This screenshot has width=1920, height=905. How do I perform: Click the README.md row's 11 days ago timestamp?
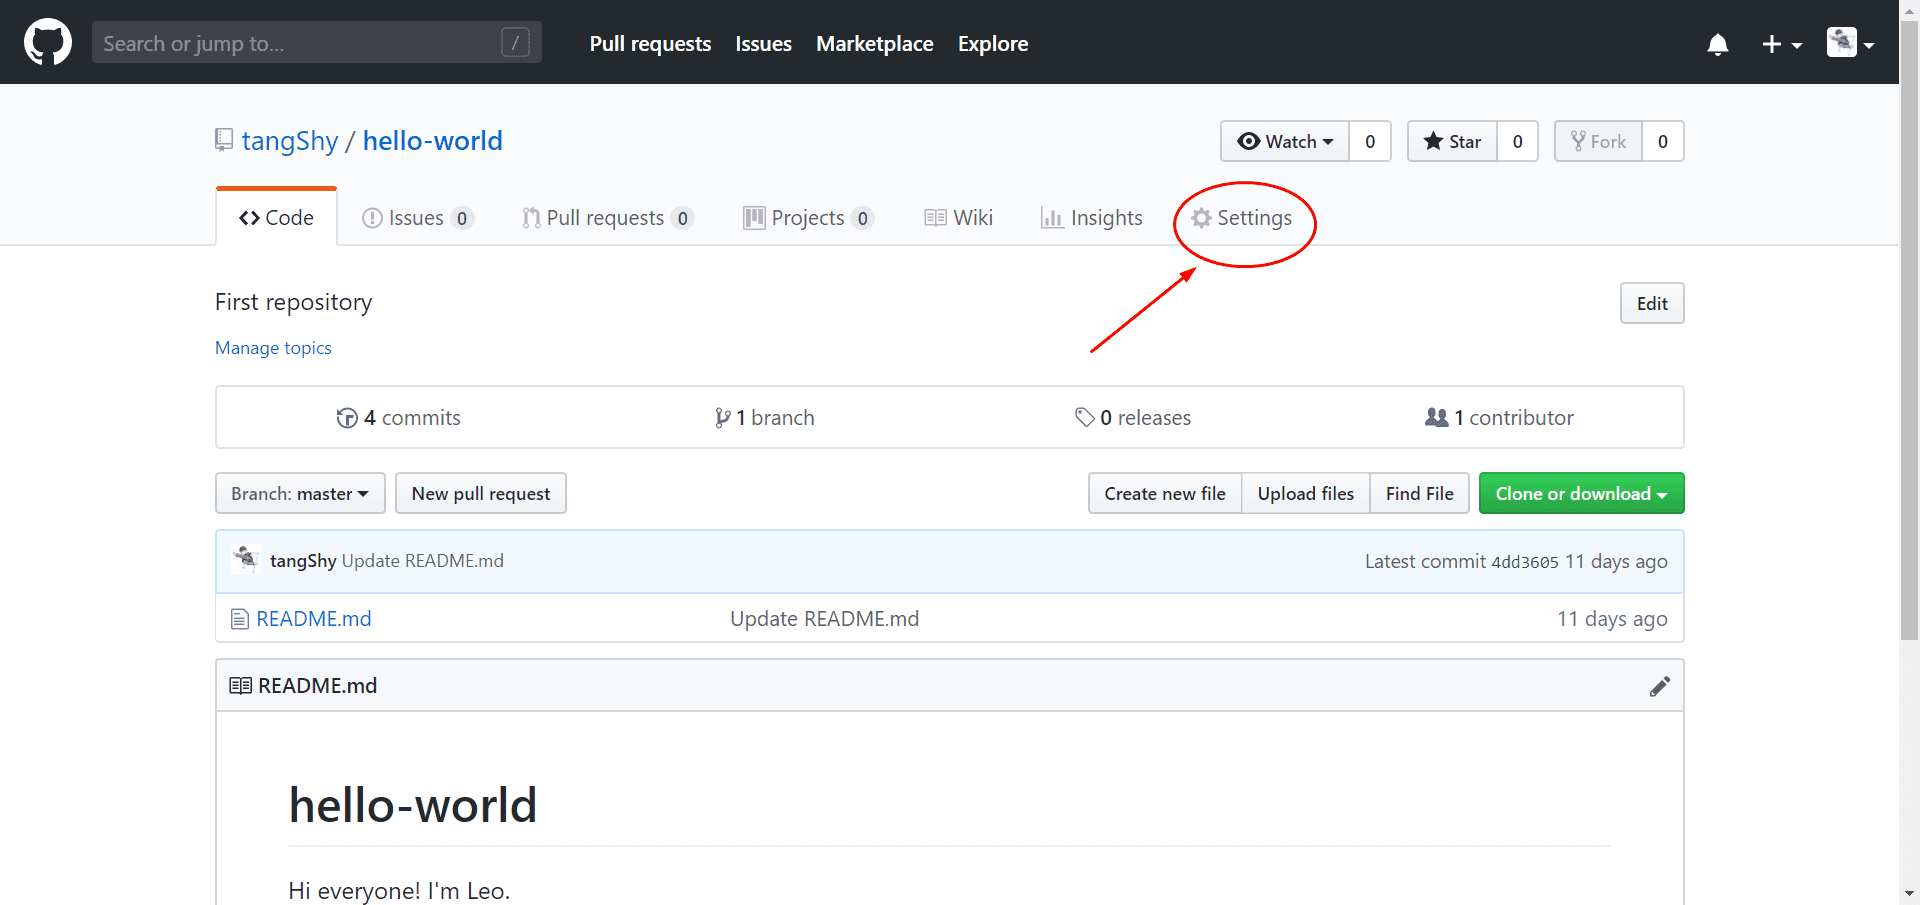(1612, 619)
